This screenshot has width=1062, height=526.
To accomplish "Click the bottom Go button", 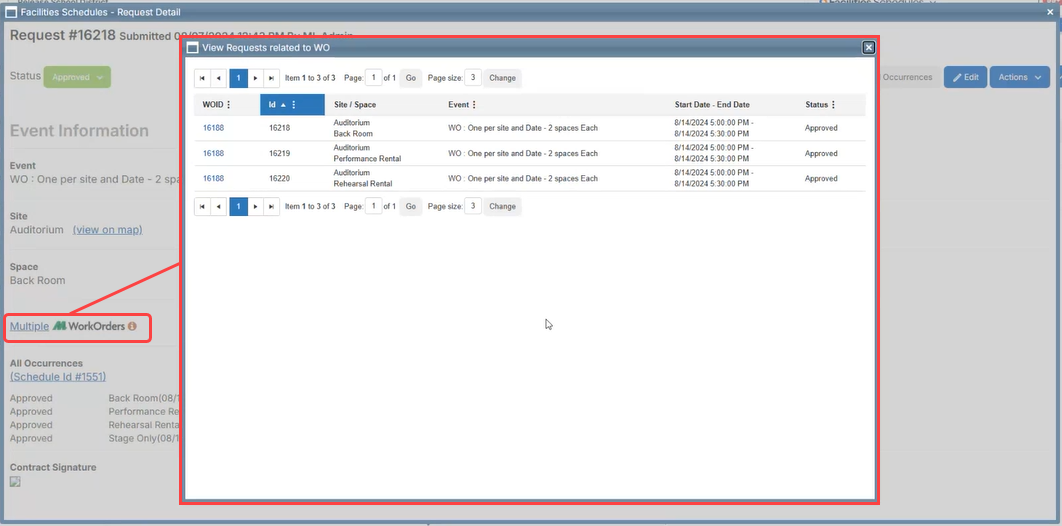I will (410, 206).
